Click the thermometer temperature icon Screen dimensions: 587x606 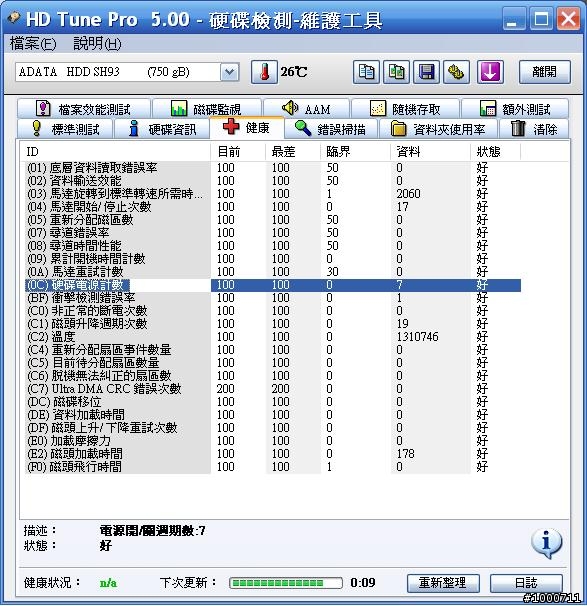pos(264,72)
